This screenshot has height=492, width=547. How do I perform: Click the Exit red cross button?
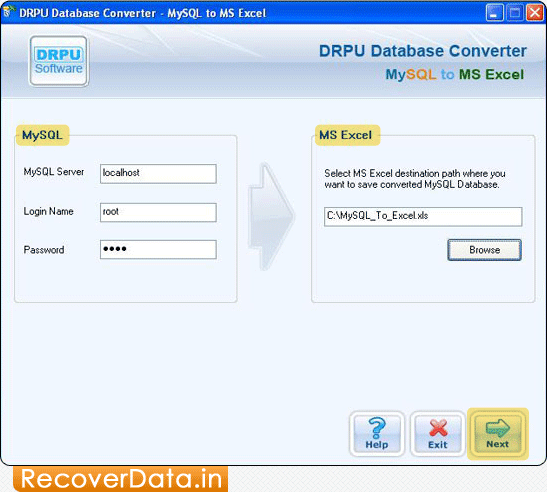coord(437,434)
